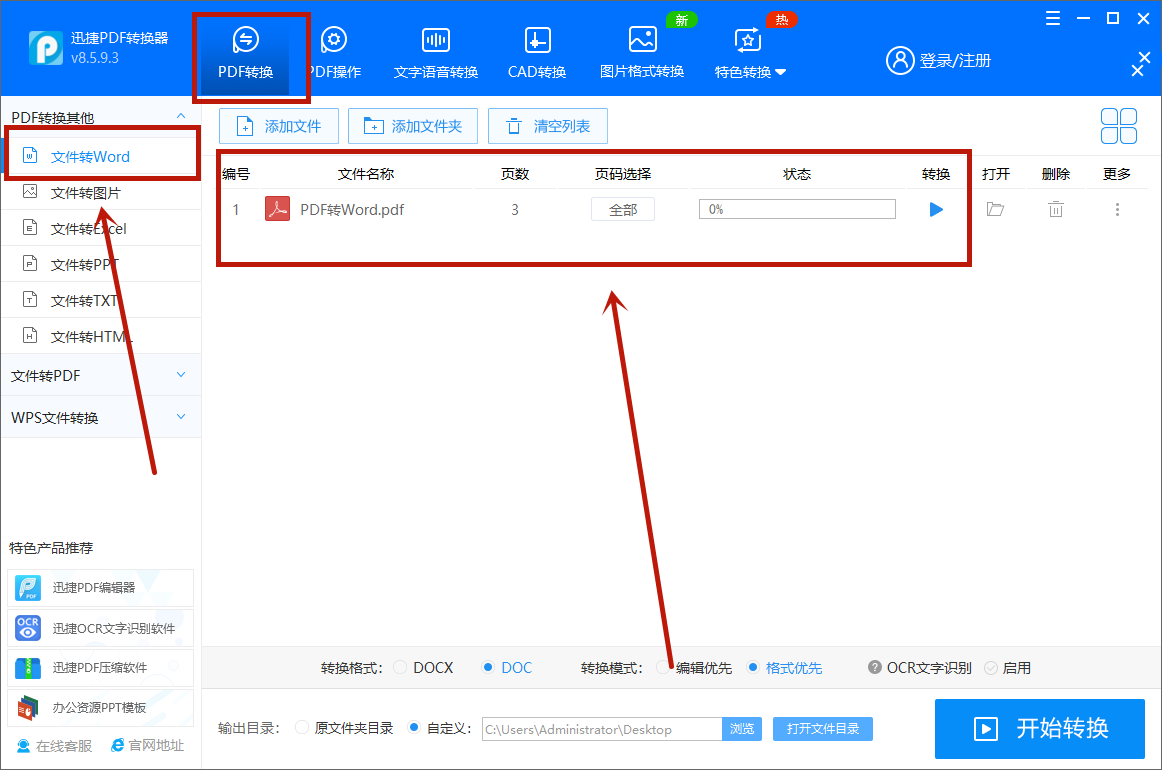Choose 编辑优先 conversion mode
Image resolution: width=1162 pixels, height=770 pixels.
662,667
